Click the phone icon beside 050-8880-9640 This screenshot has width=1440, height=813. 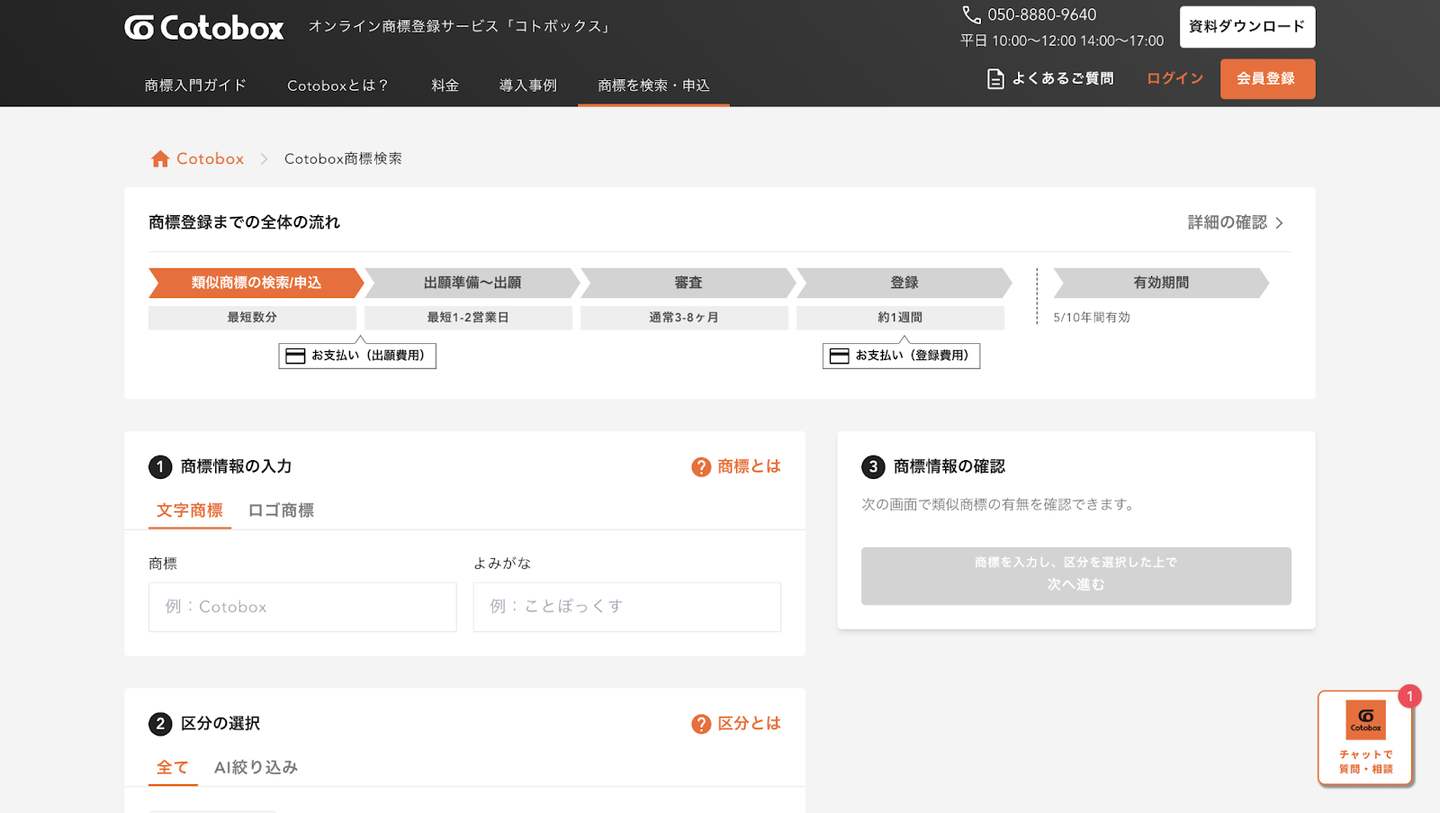pos(971,15)
